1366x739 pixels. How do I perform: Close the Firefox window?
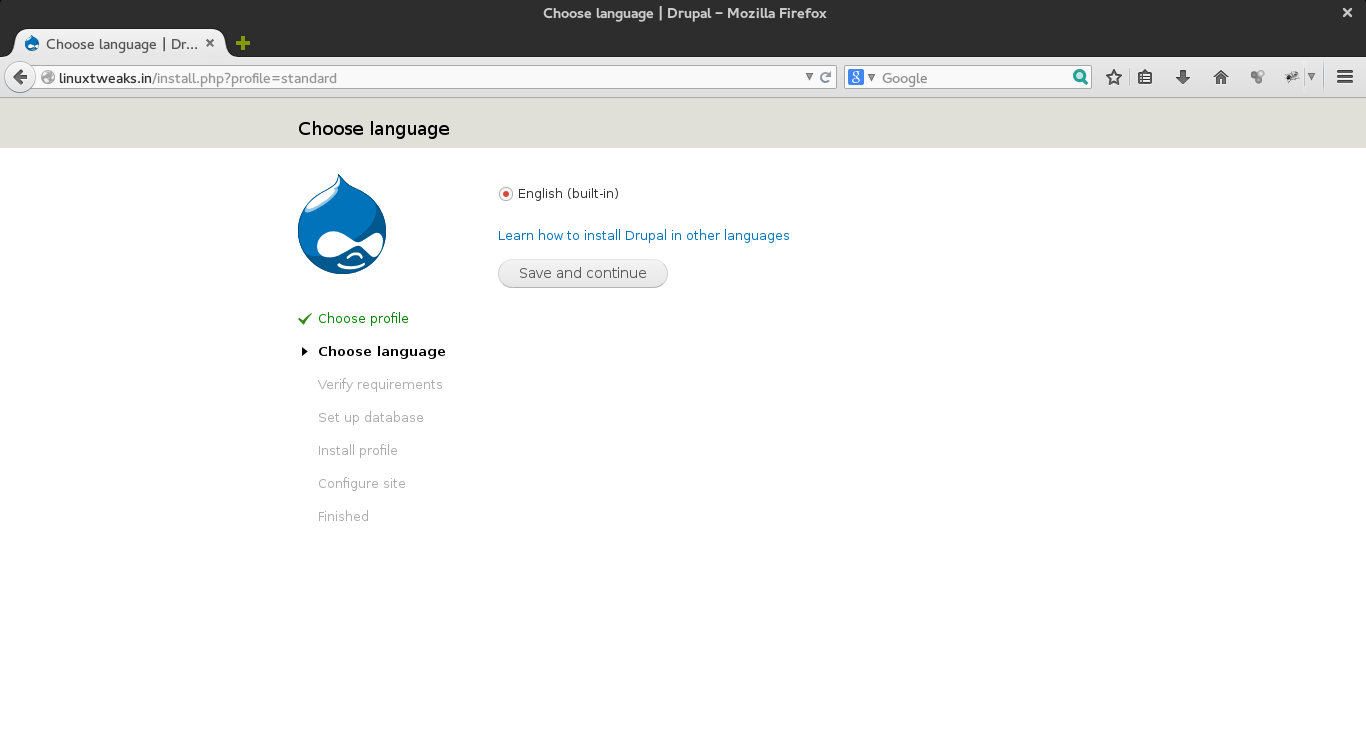1347,13
